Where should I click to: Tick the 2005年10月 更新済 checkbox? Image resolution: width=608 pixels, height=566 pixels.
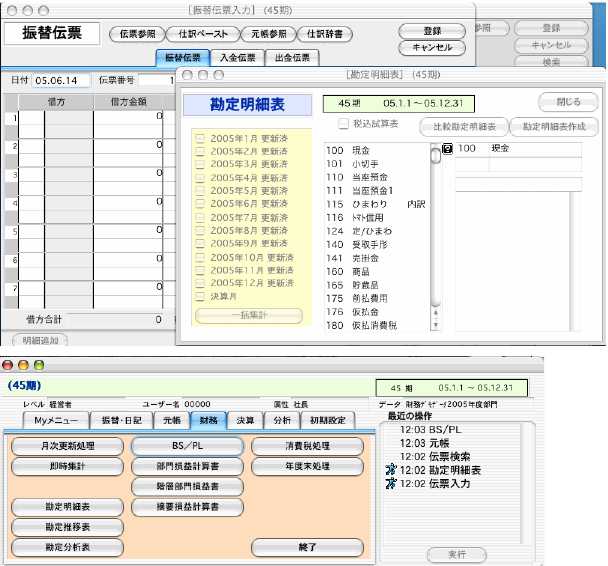click(202, 257)
